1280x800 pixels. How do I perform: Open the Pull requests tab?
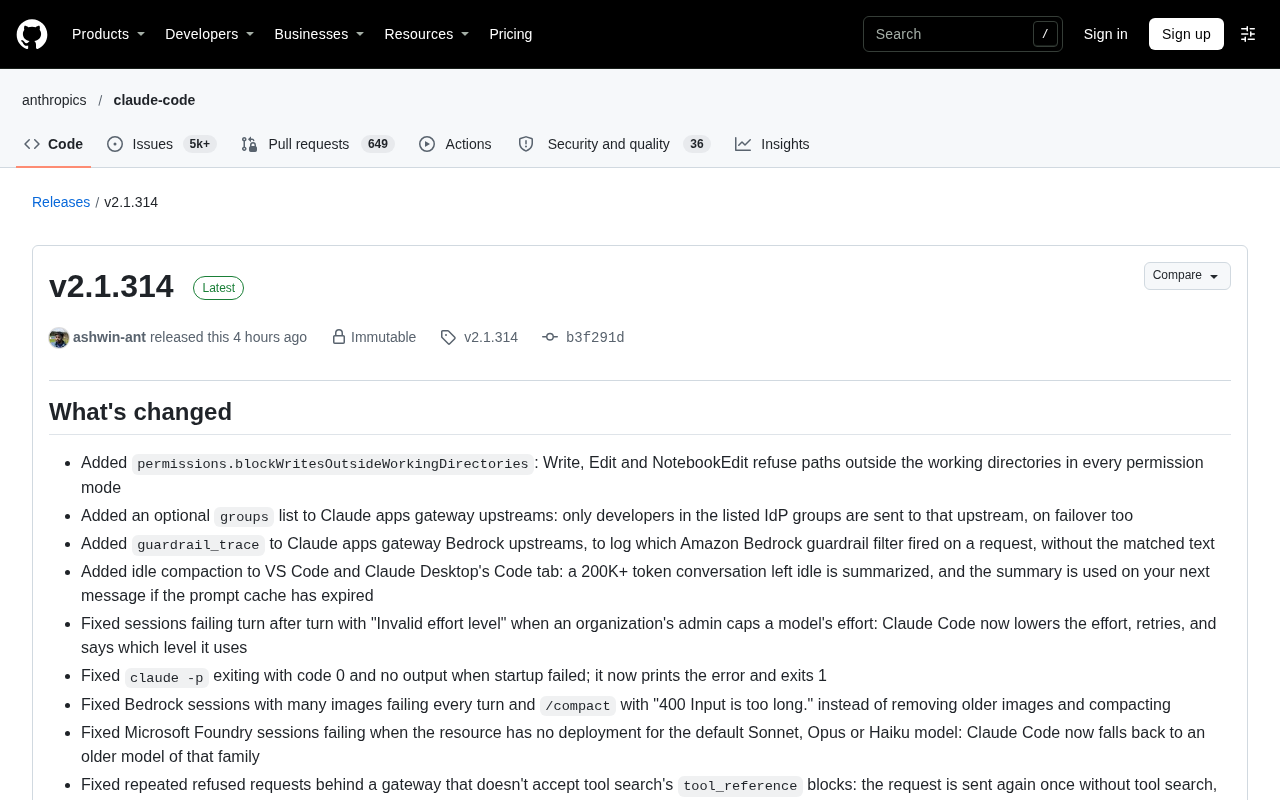pos(318,144)
